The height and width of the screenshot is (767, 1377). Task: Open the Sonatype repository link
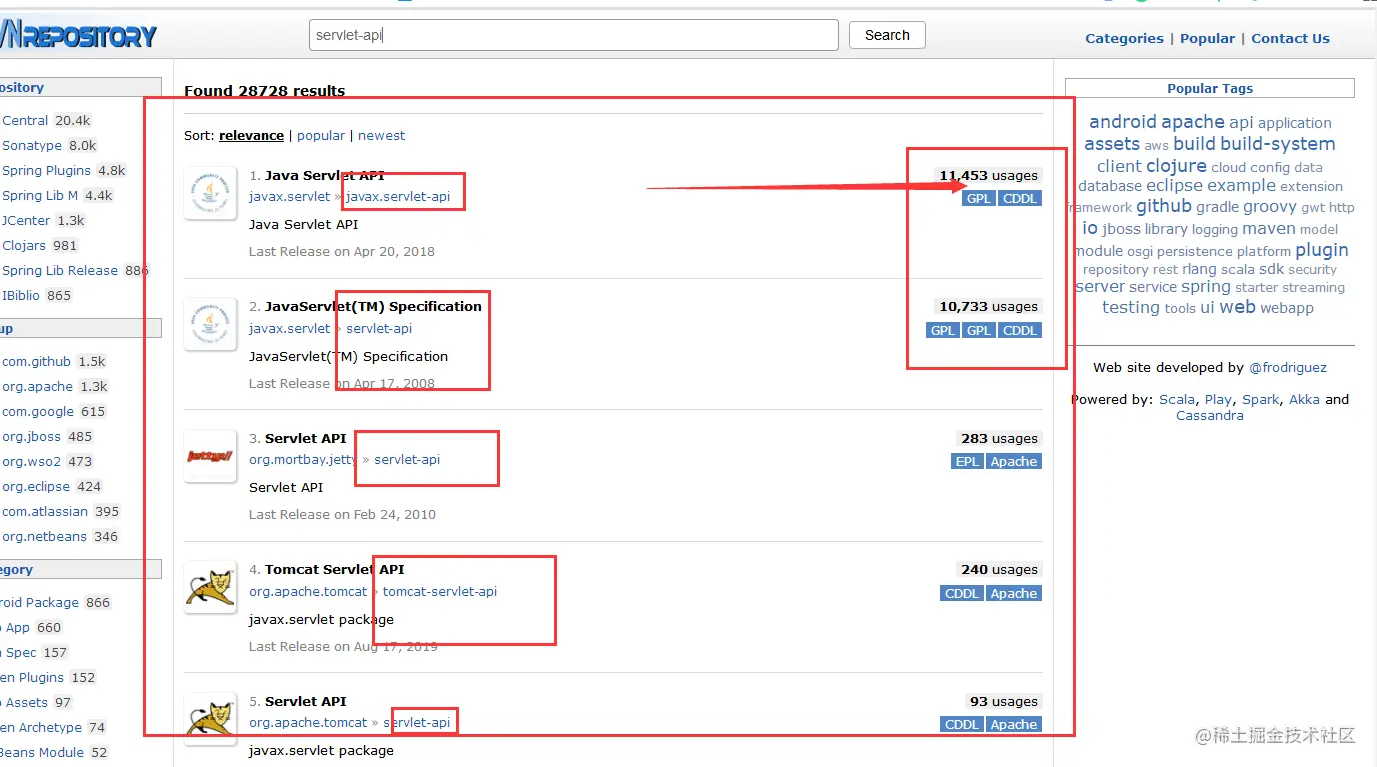[32, 145]
